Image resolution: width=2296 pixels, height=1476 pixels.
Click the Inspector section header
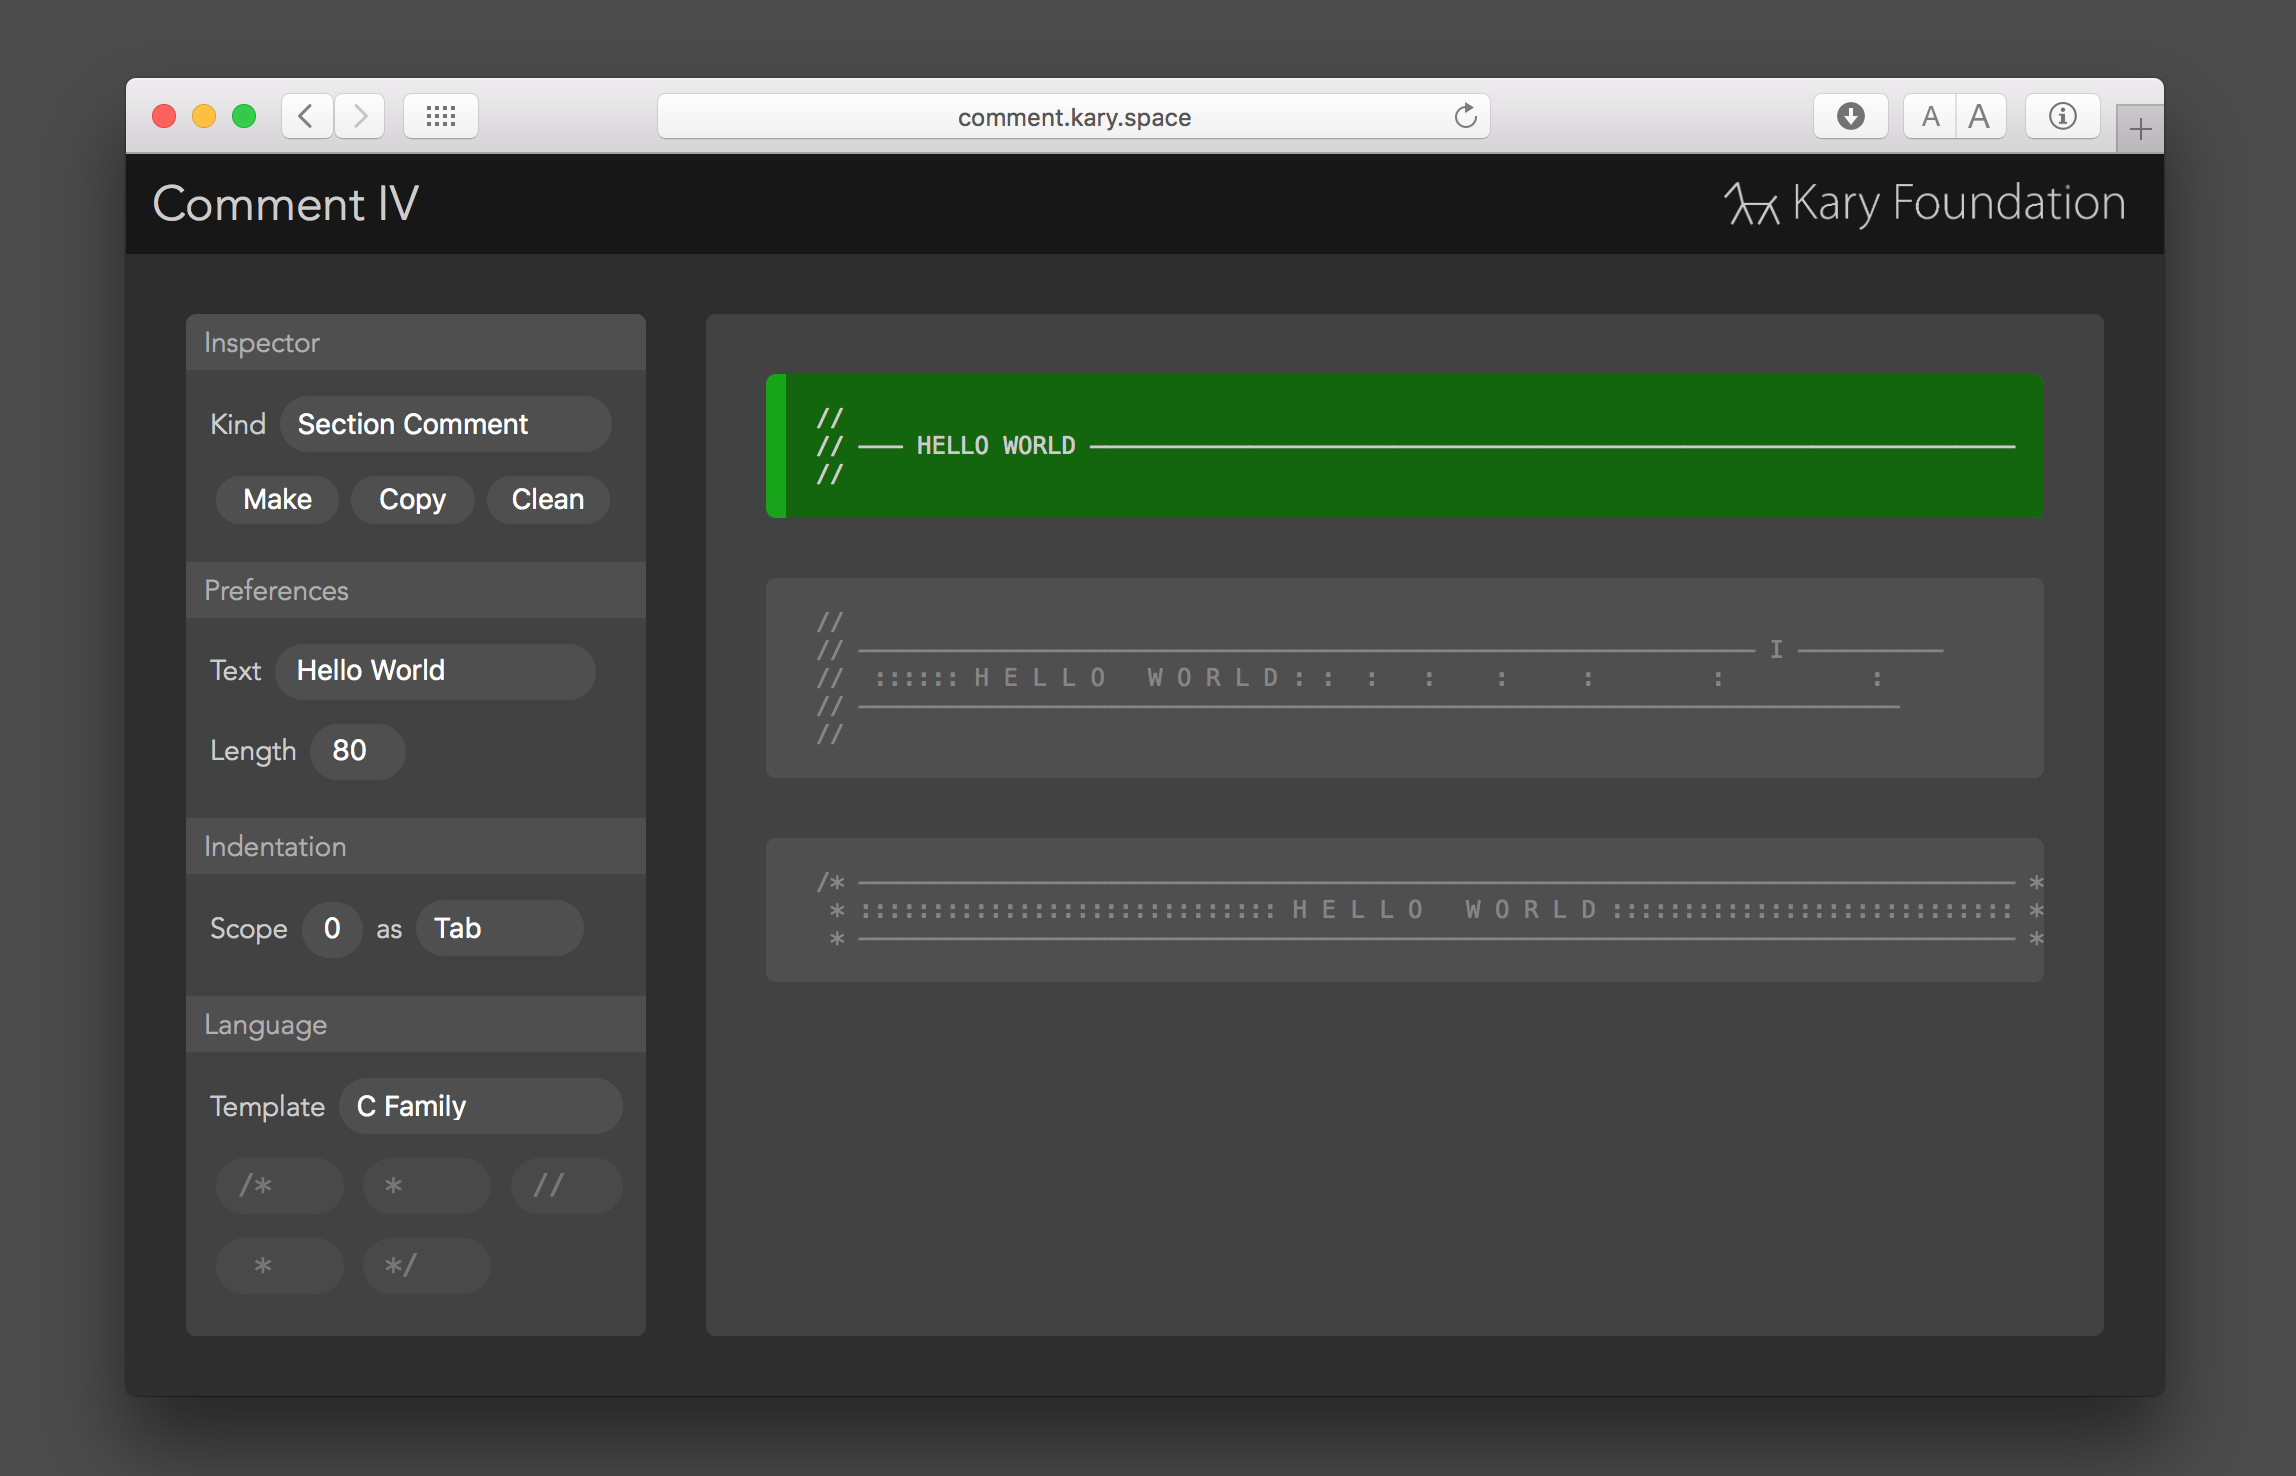tap(416, 343)
